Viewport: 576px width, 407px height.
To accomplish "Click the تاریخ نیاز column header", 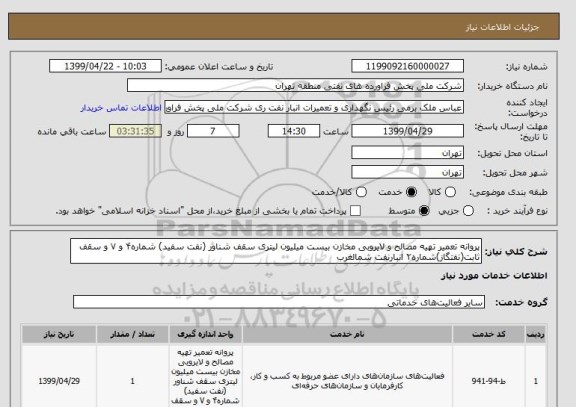I will point(59,334).
